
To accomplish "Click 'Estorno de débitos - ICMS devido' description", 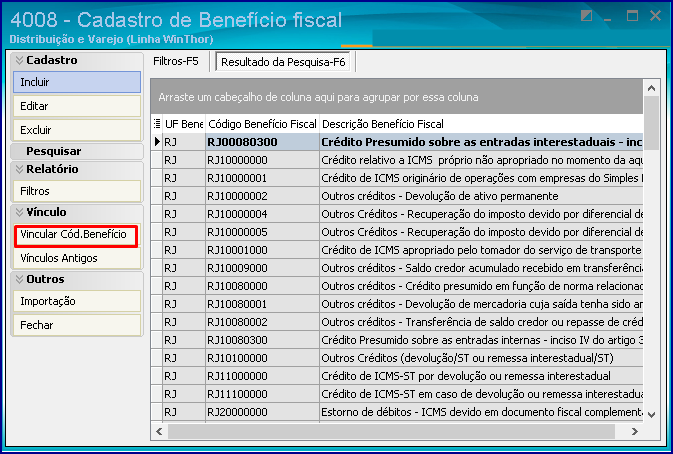I will (x=482, y=412).
